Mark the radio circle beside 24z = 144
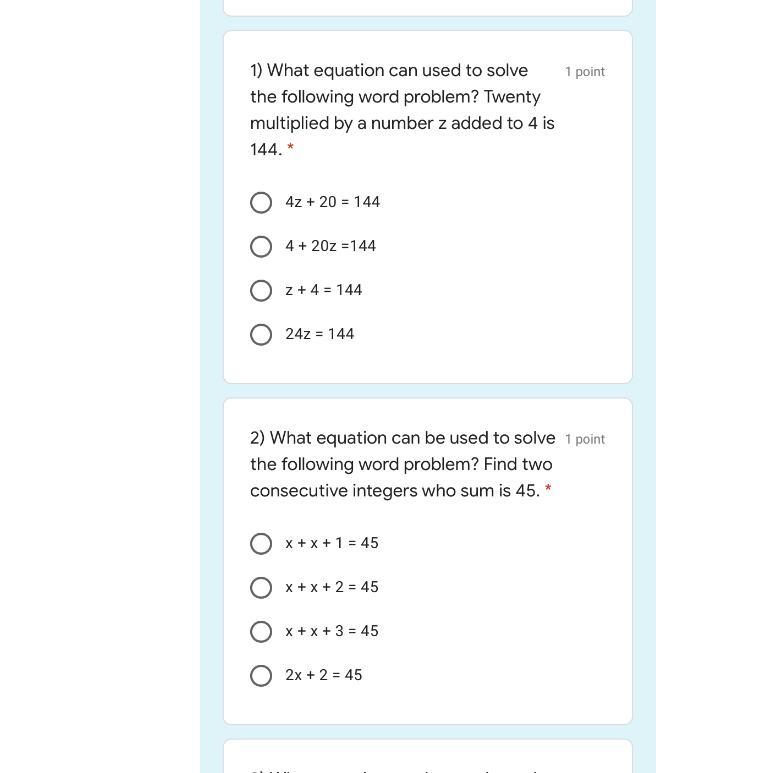 point(261,335)
